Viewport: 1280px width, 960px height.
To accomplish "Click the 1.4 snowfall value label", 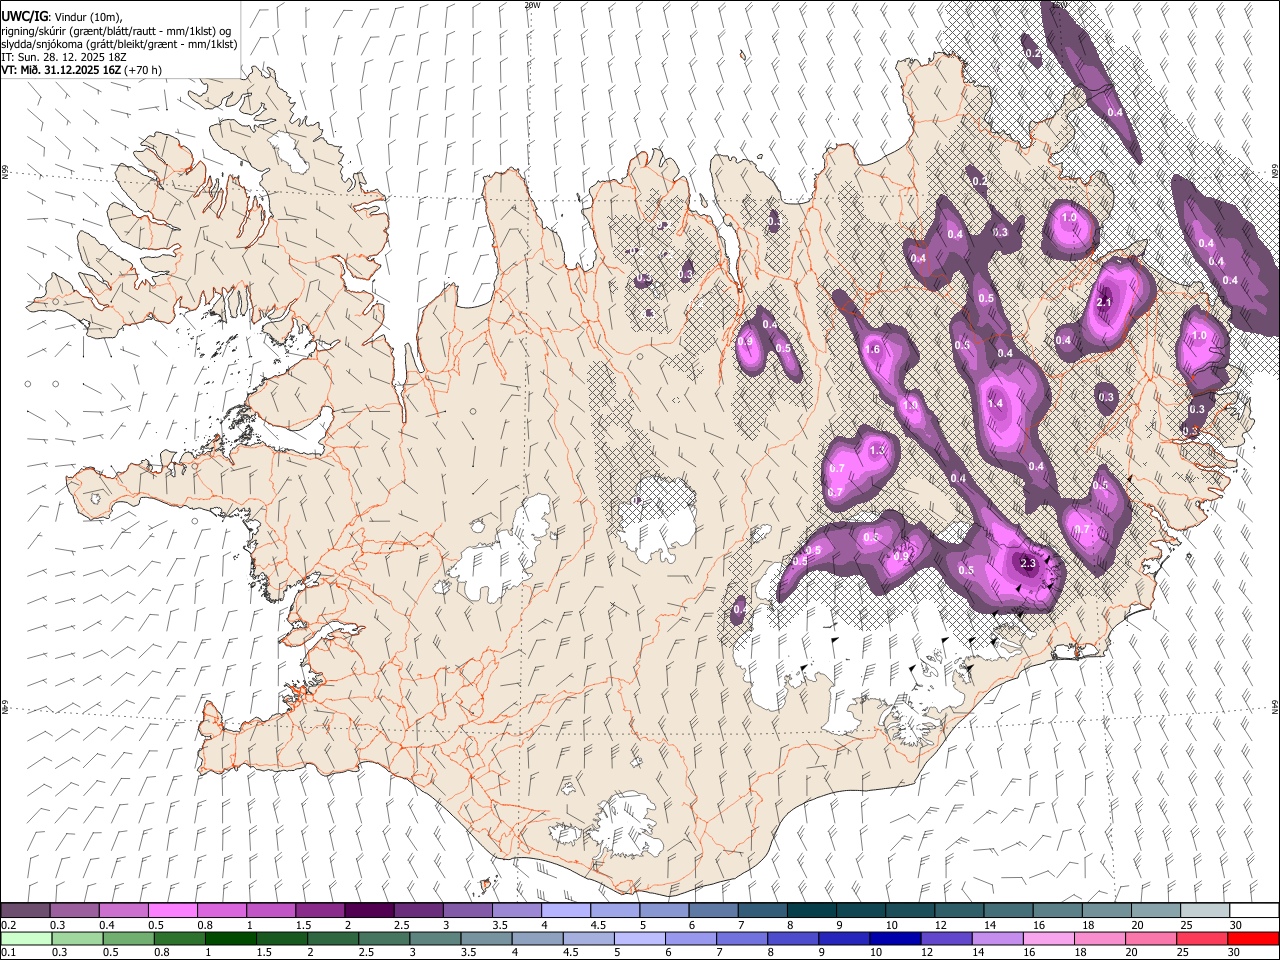I will click(x=995, y=403).
